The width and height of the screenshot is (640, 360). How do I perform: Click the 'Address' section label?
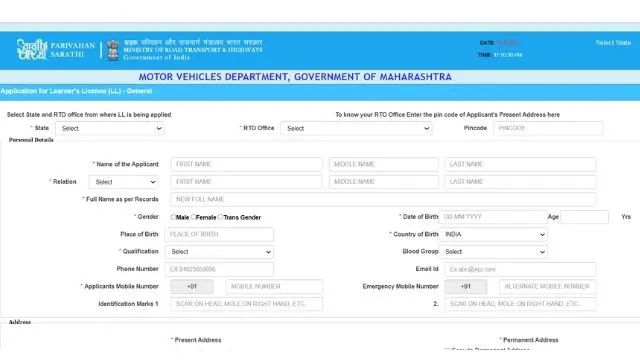point(20,322)
